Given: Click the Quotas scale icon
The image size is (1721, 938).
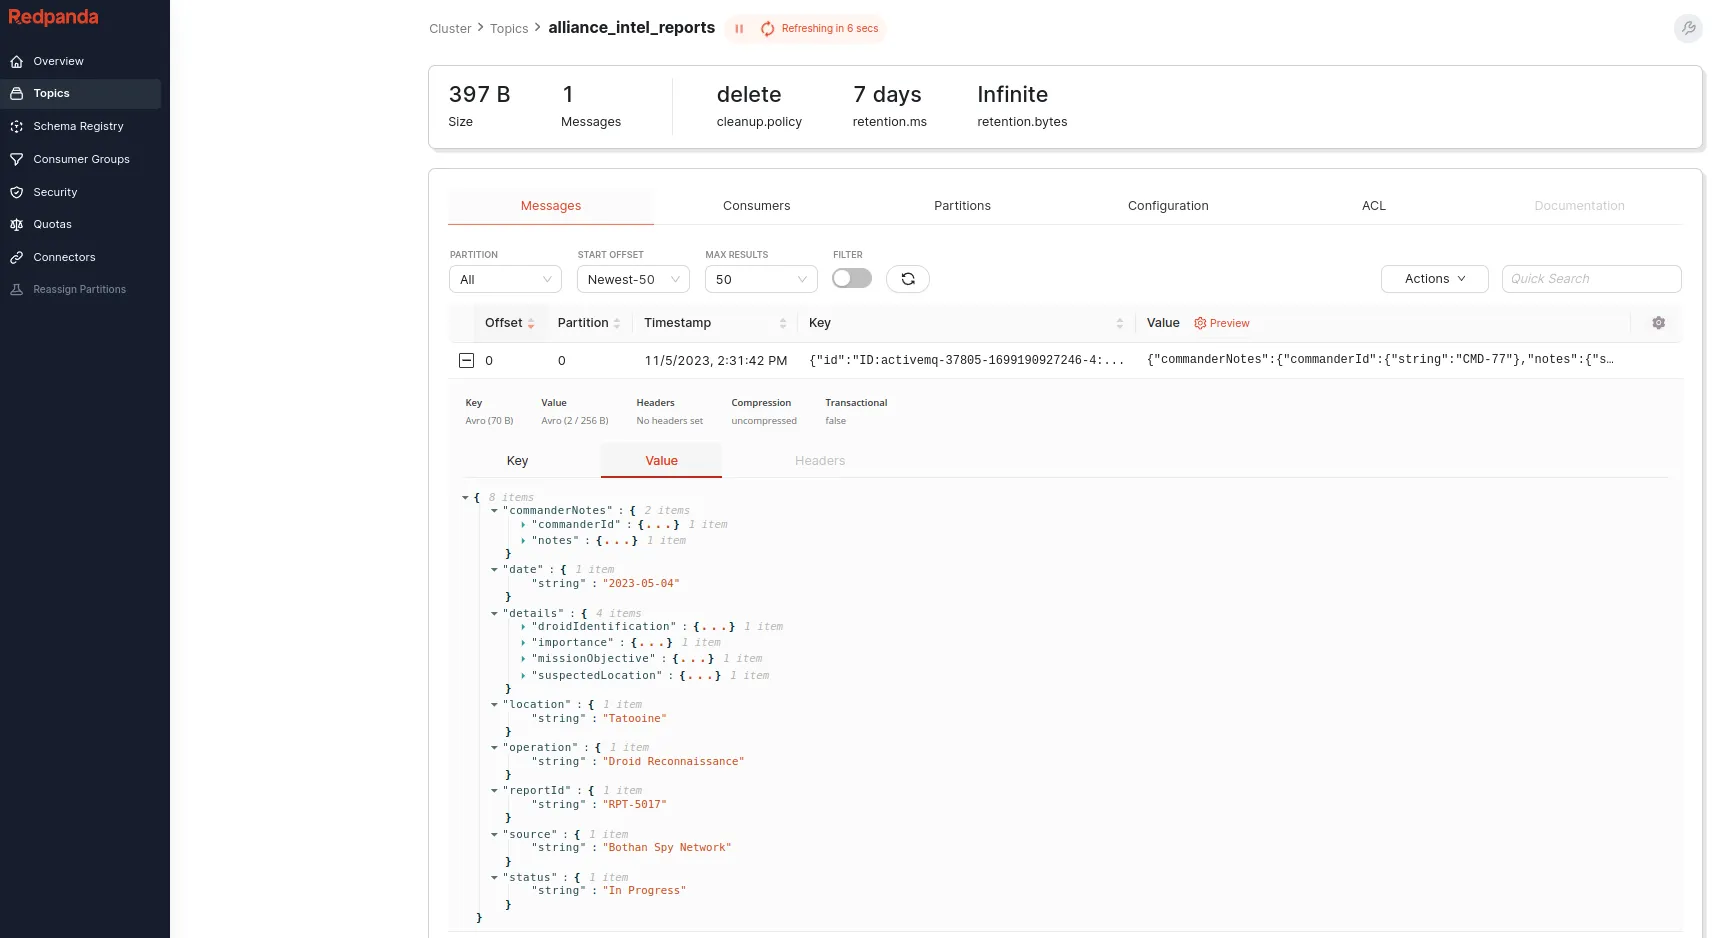Looking at the screenshot, I should click(x=17, y=225).
